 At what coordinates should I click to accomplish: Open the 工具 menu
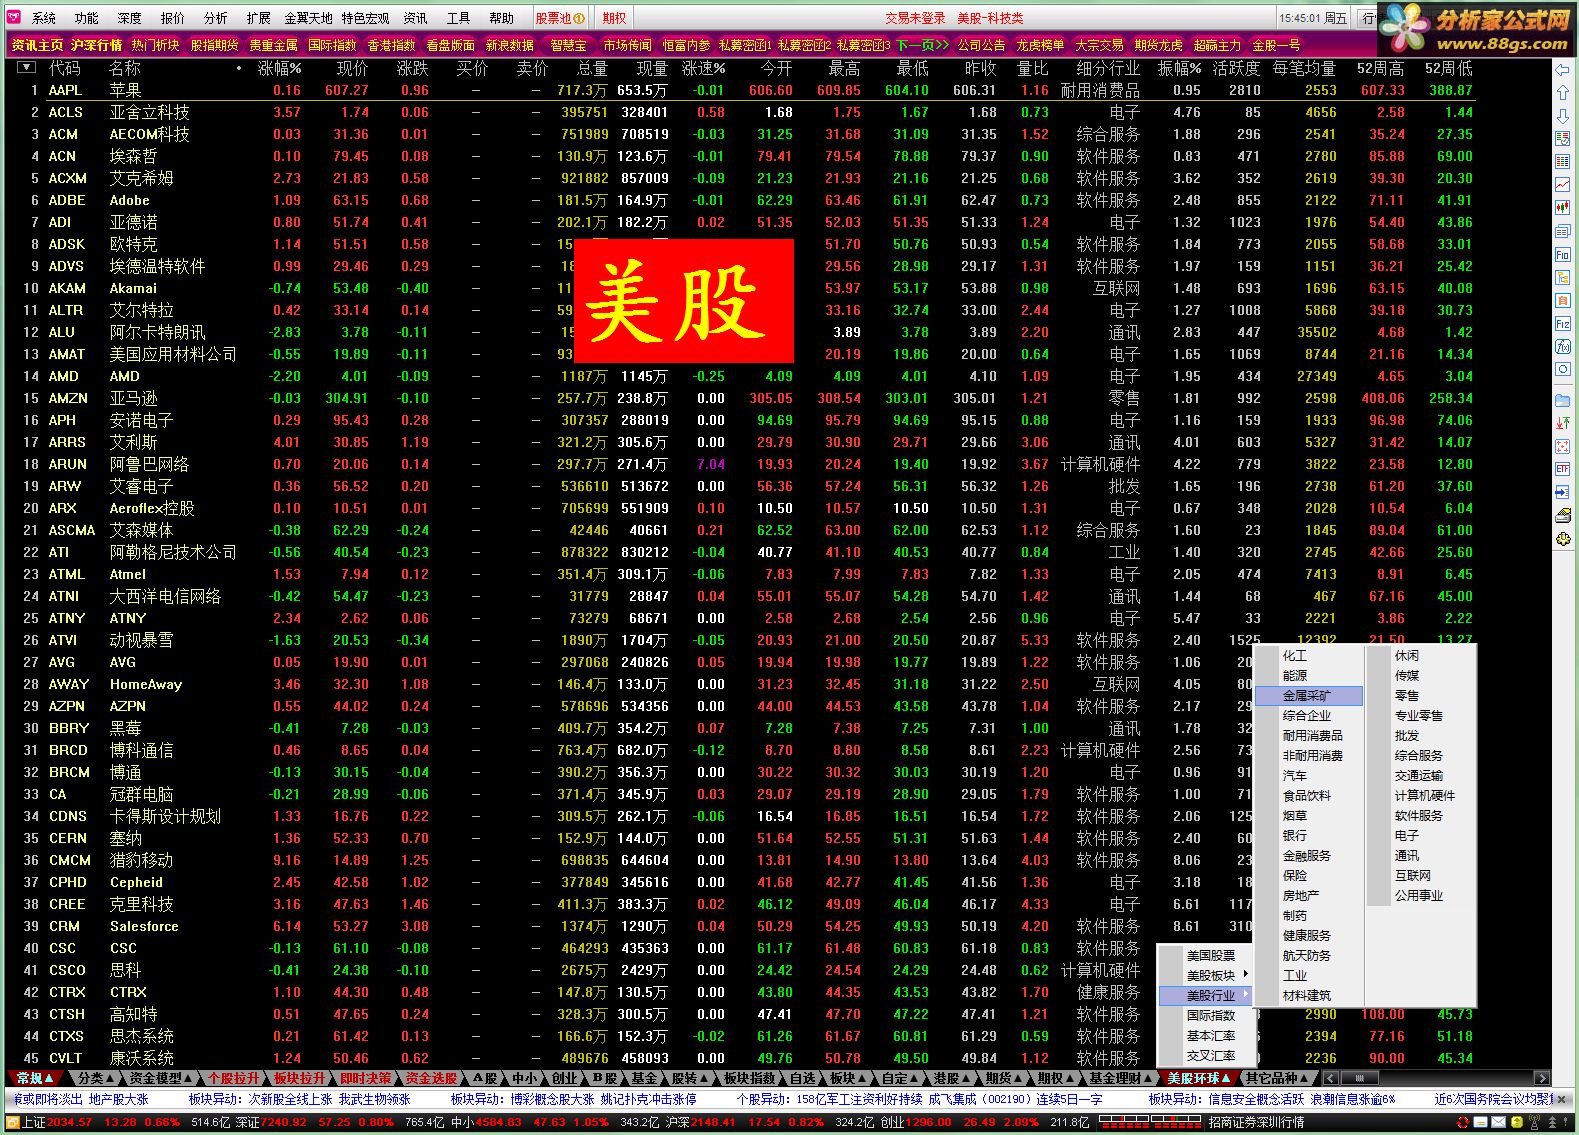pyautogui.click(x=458, y=18)
